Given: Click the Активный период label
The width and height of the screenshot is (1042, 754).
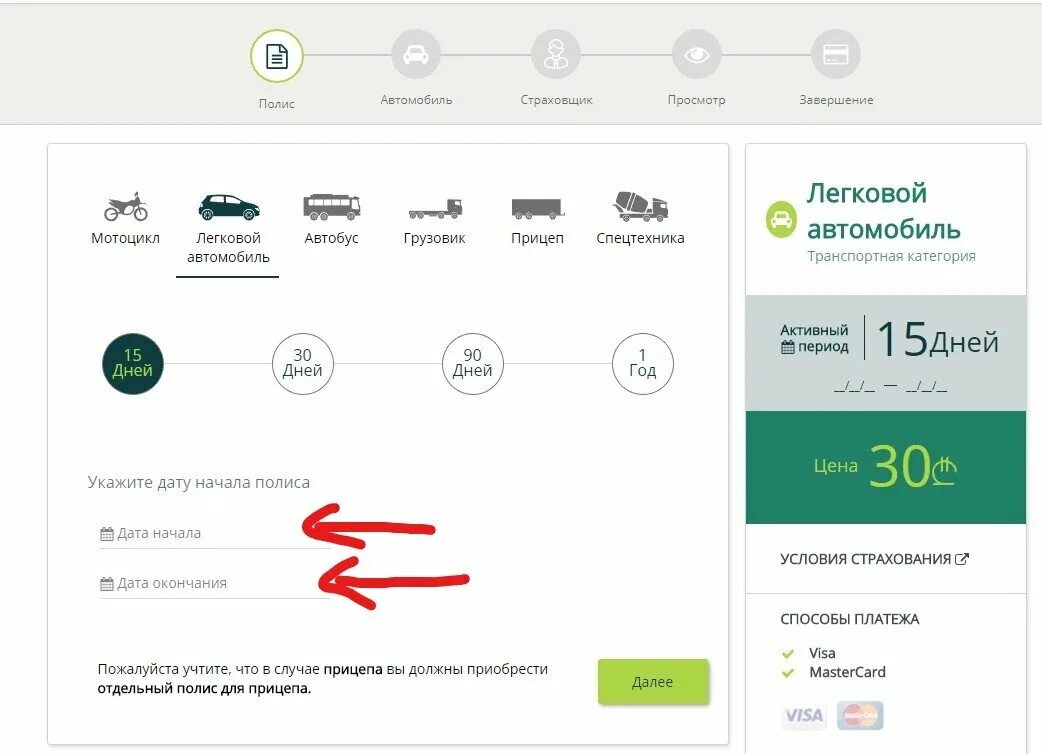Looking at the screenshot, I should coord(815,338).
